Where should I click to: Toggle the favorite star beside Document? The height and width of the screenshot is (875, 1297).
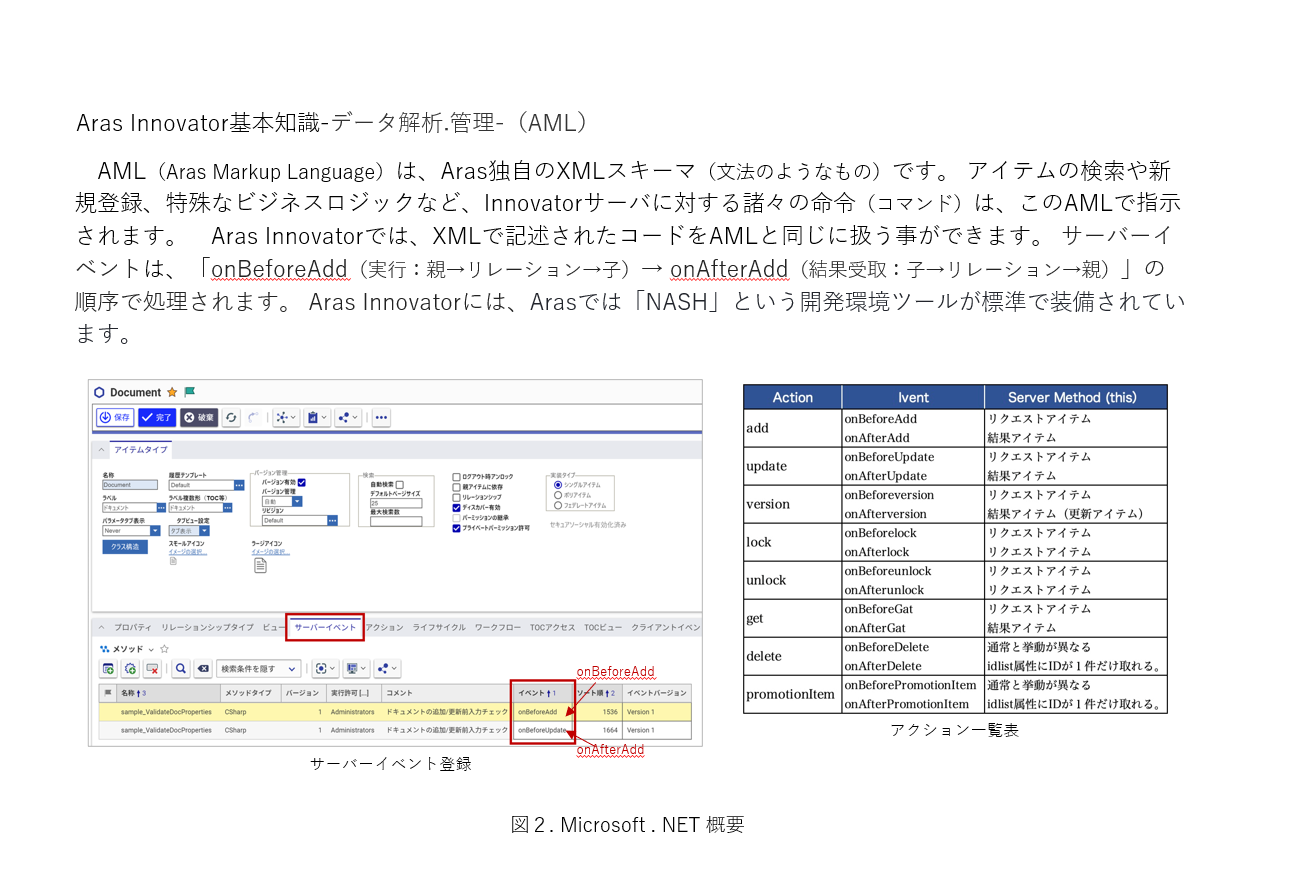tap(172, 392)
